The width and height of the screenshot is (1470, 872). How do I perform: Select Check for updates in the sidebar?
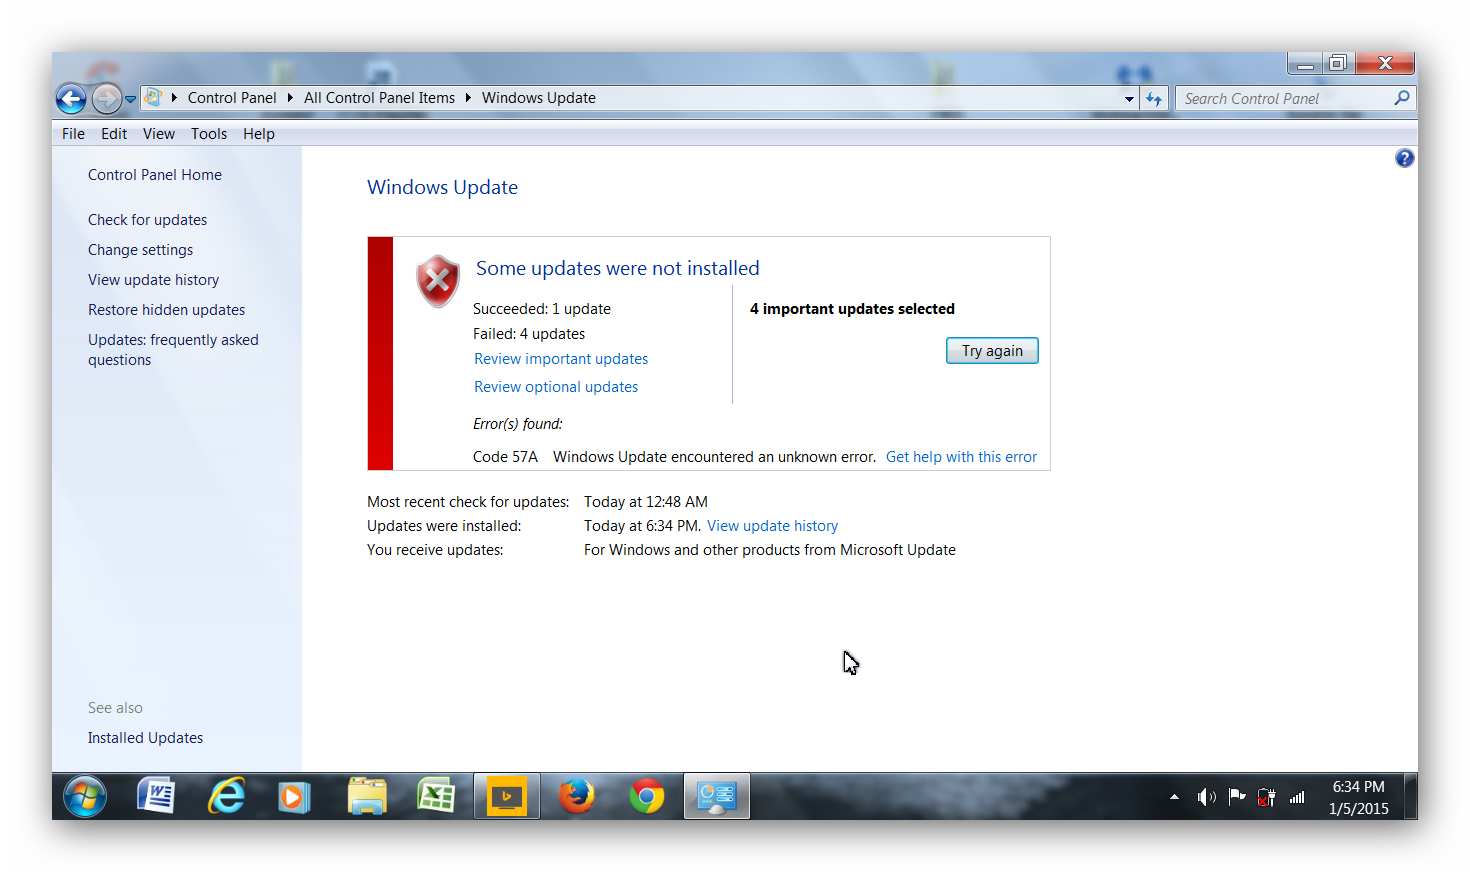coord(148,220)
